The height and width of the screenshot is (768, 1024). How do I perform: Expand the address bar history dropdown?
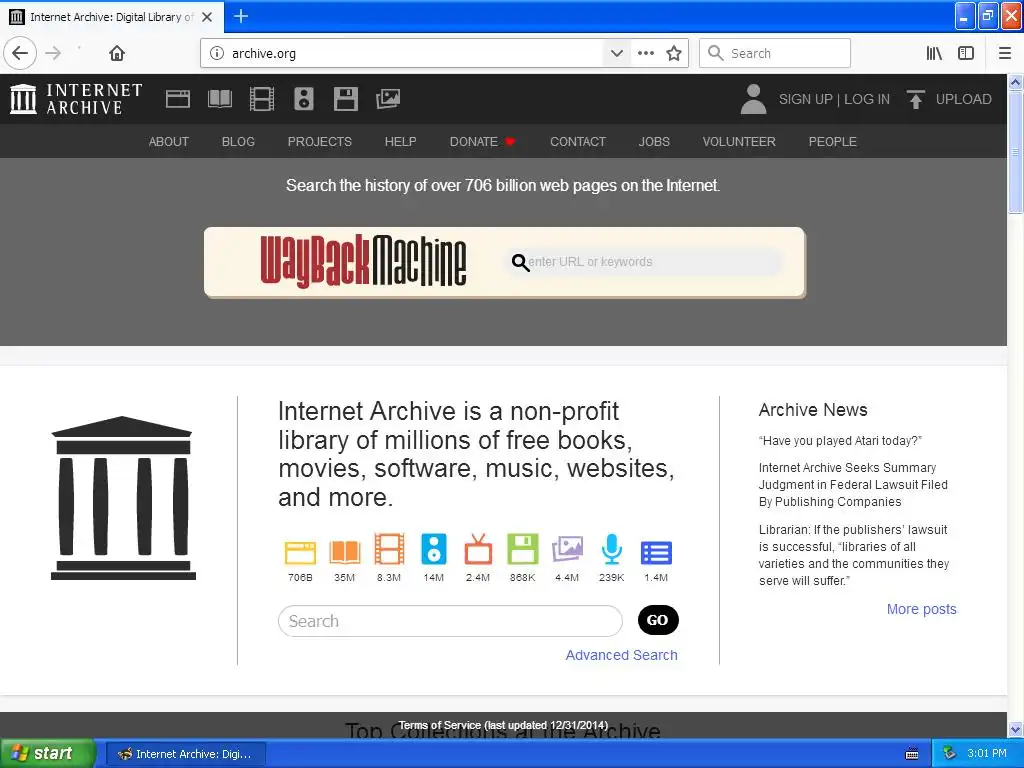(616, 53)
